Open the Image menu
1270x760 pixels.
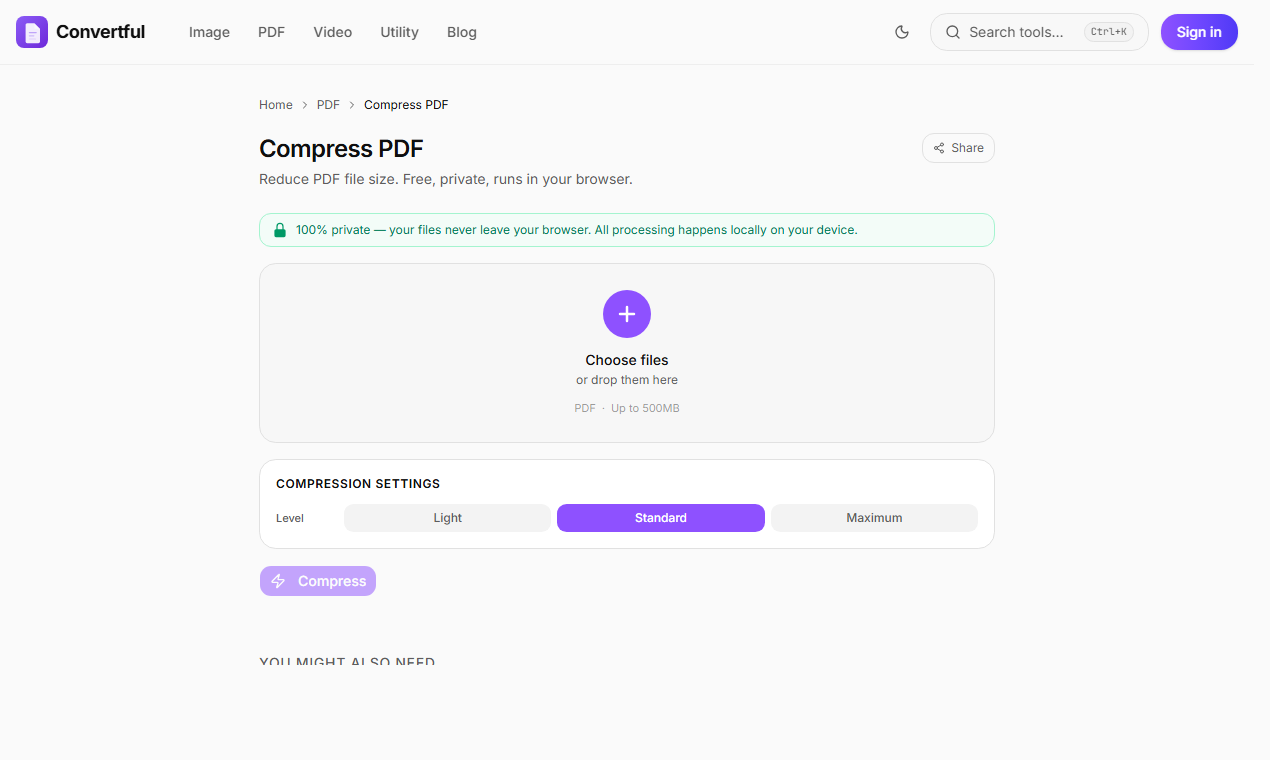(x=209, y=32)
